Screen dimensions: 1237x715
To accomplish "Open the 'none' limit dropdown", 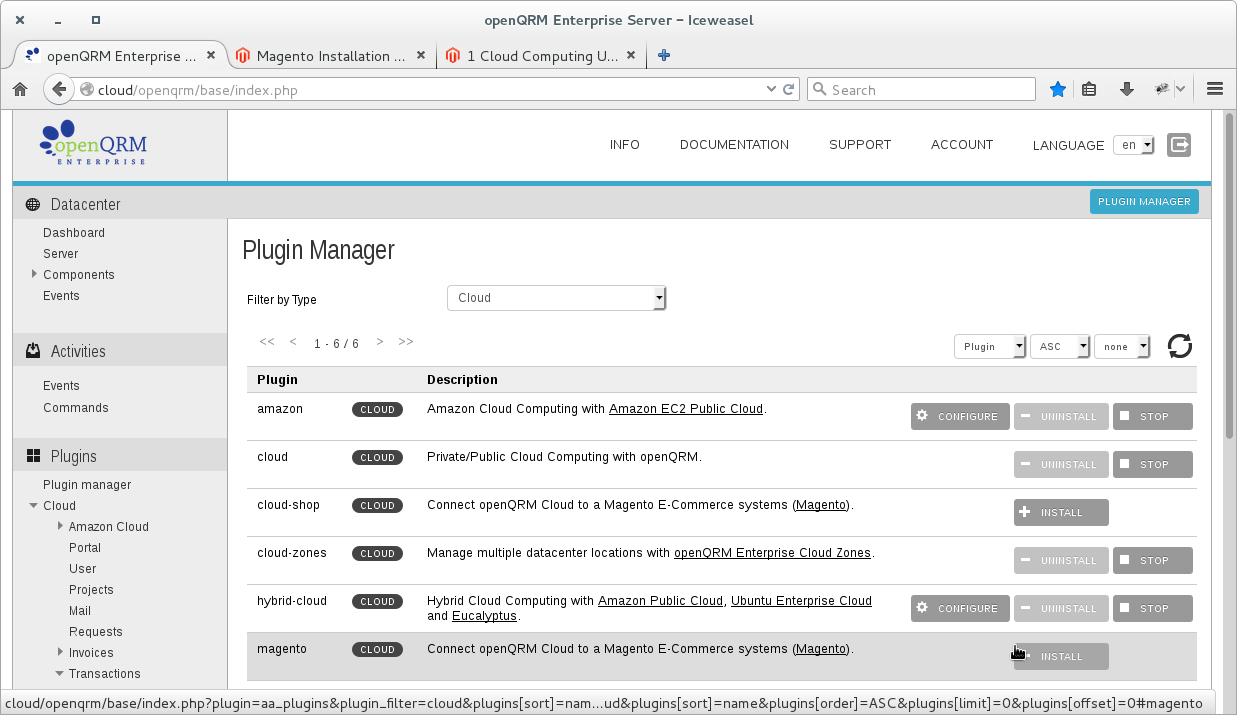I will pyautogui.click(x=1122, y=346).
